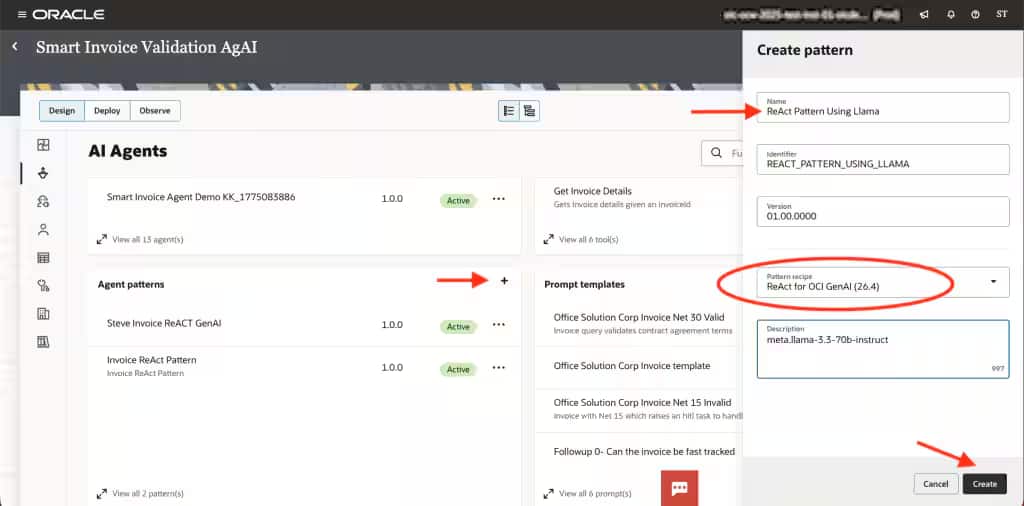This screenshot has height=506, width=1024.
Task: Click the Agent patterns heading
Action: (131, 285)
